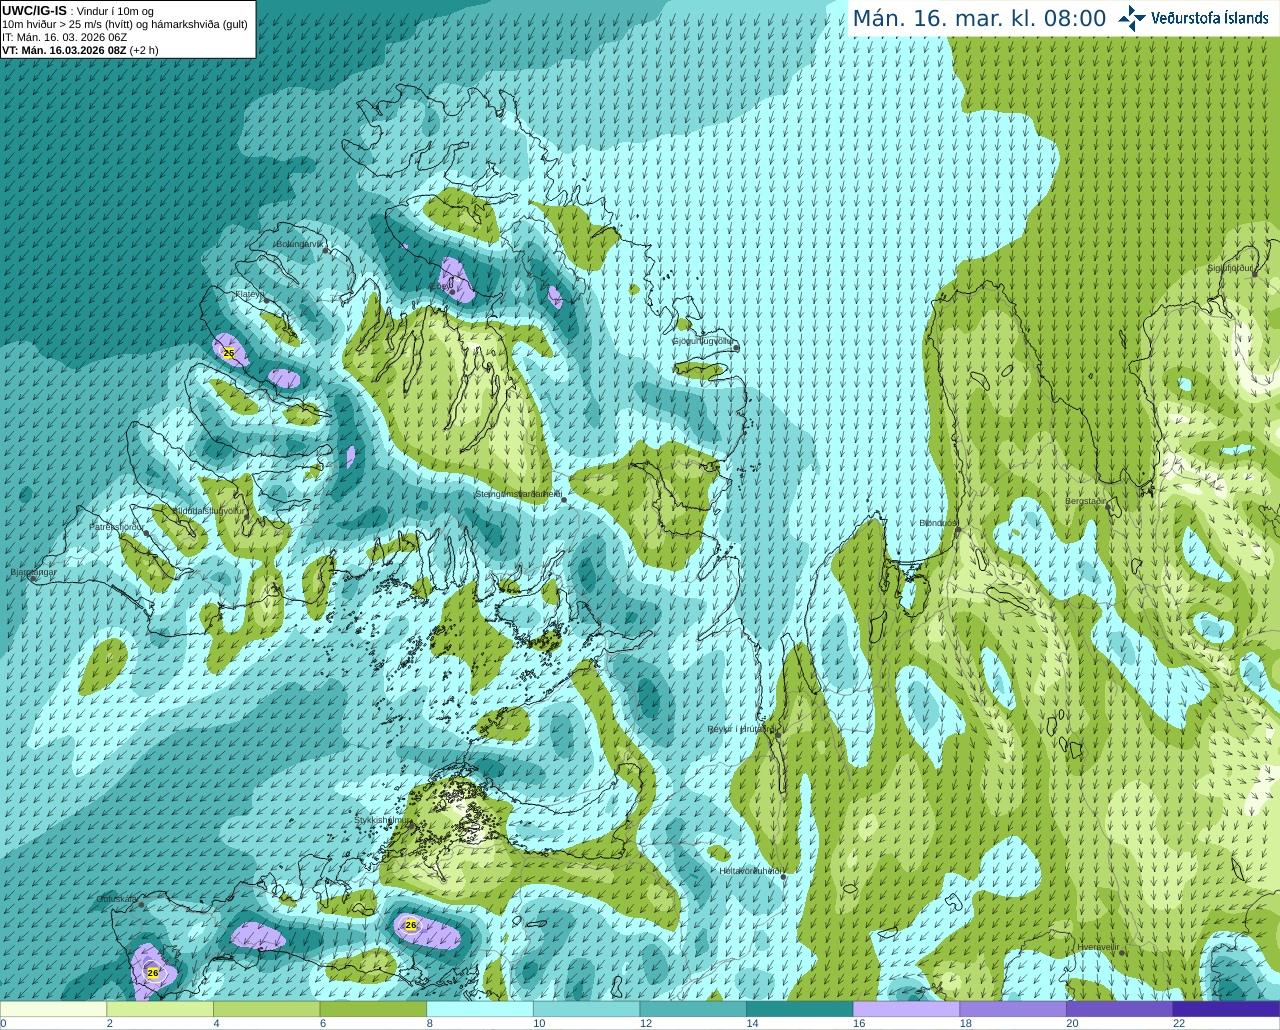Click the legend value 16 label
1280x1030 pixels.
(x=859, y=1024)
